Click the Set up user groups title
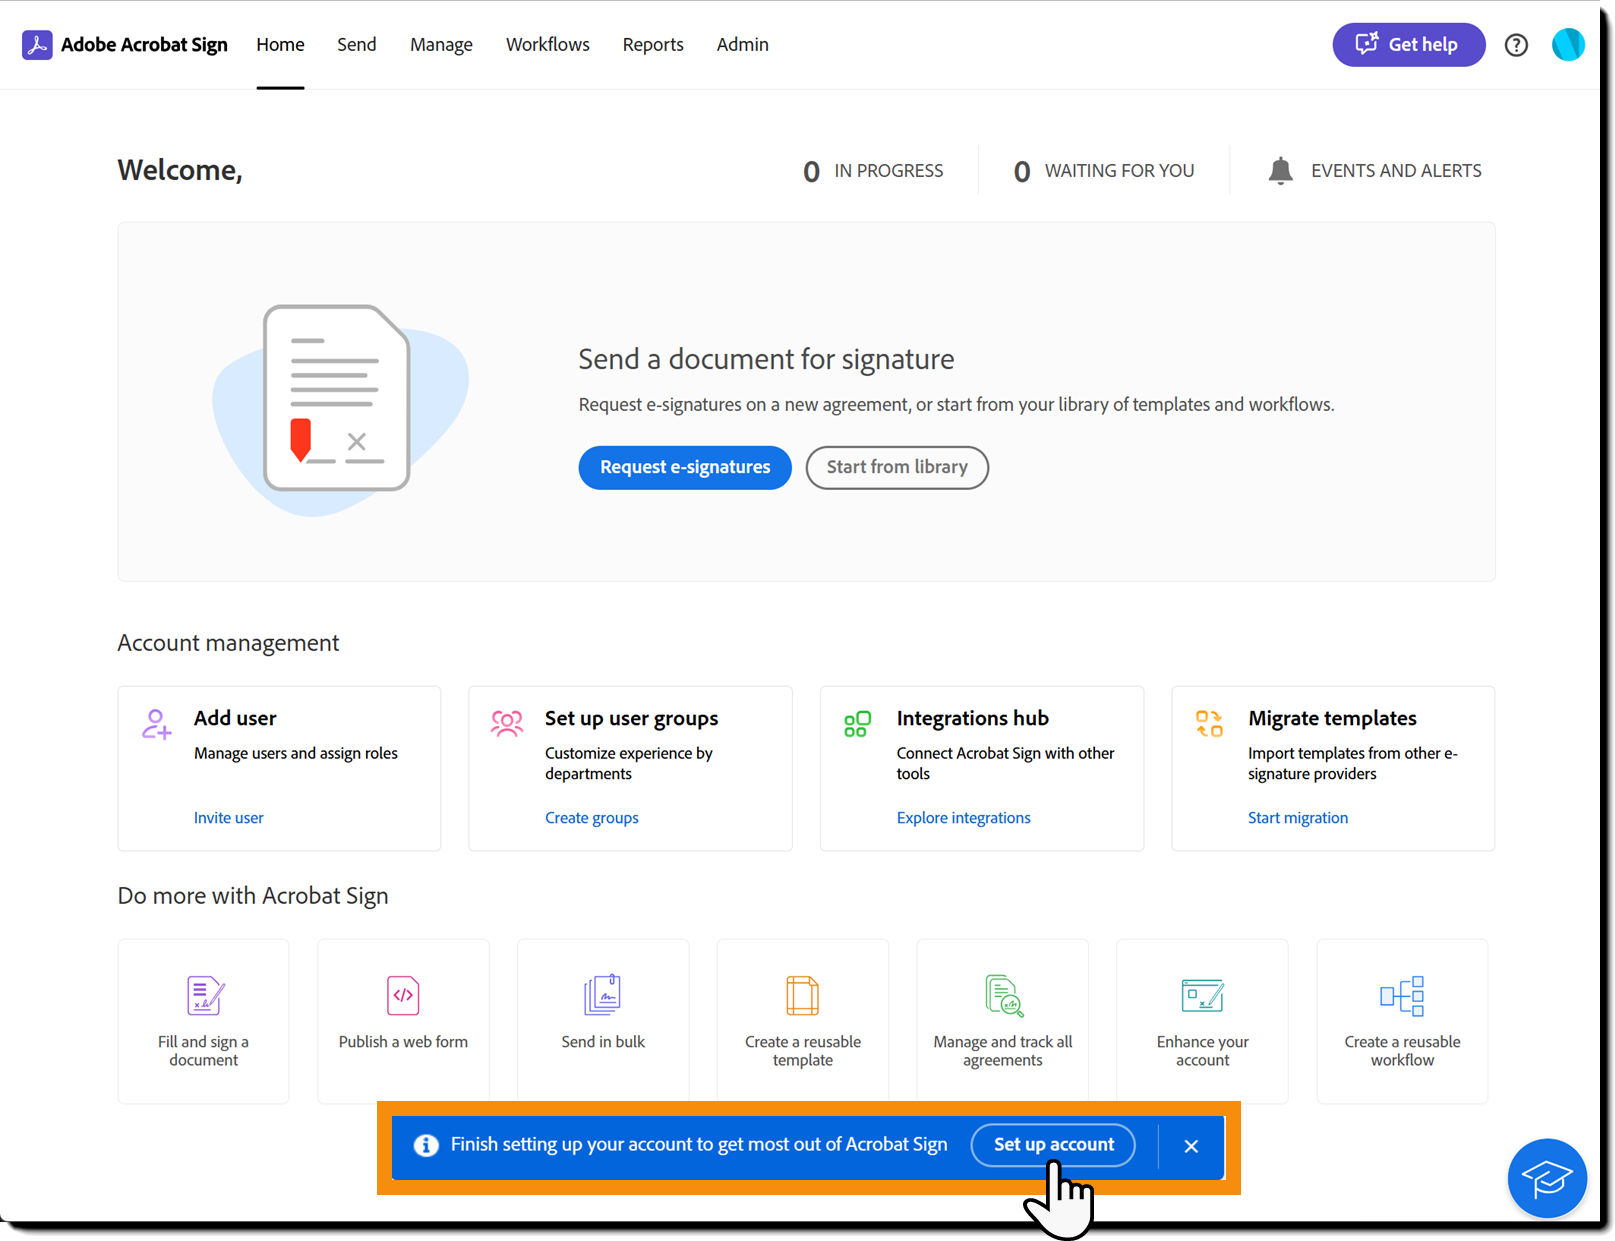1615x1241 pixels. tap(632, 718)
